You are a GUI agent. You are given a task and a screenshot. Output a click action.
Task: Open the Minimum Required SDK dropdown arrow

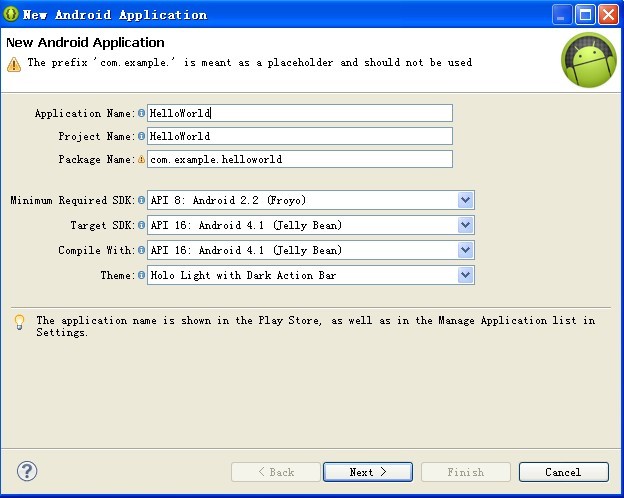click(x=465, y=200)
